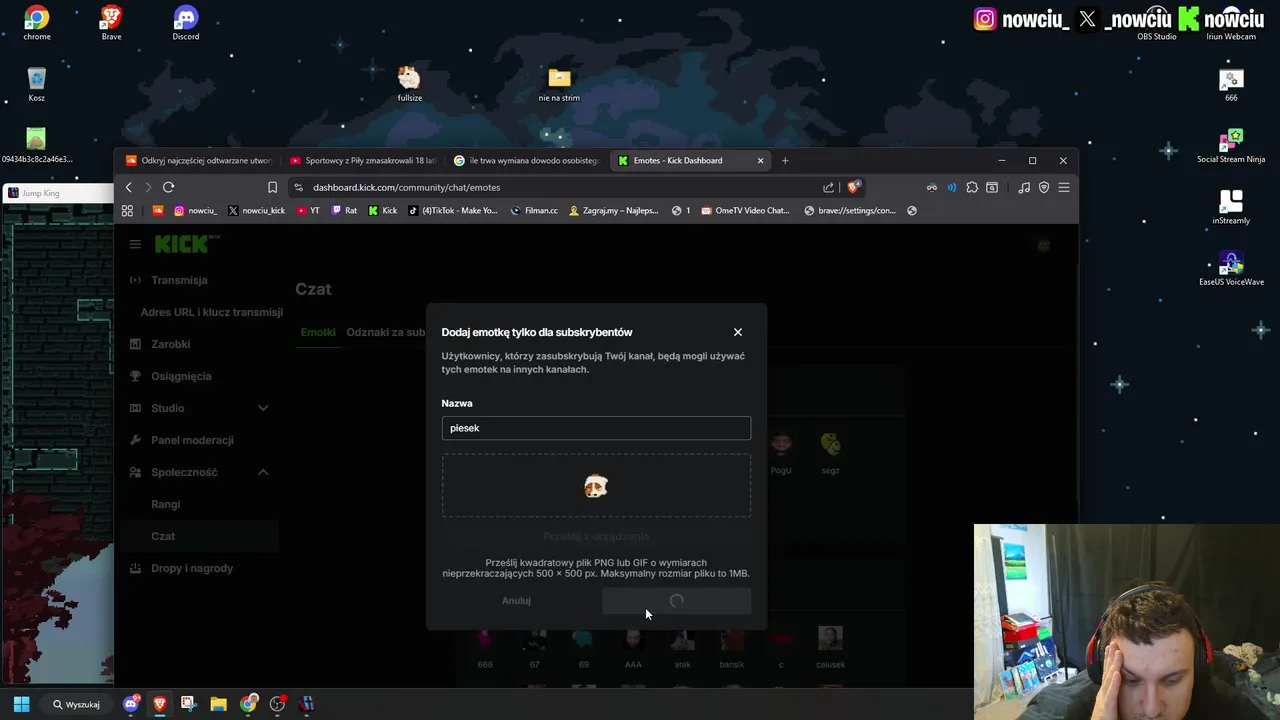The image size is (1280, 720).
Task: Open Brave Shields icon
Action: 853,187
